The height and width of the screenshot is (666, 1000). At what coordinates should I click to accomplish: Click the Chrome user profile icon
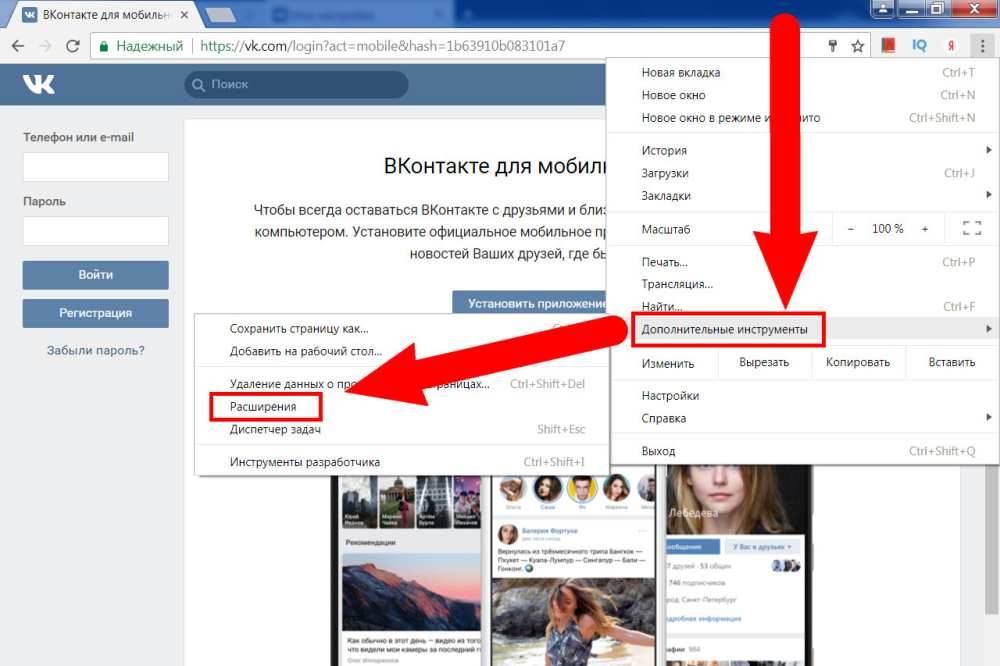883,8
